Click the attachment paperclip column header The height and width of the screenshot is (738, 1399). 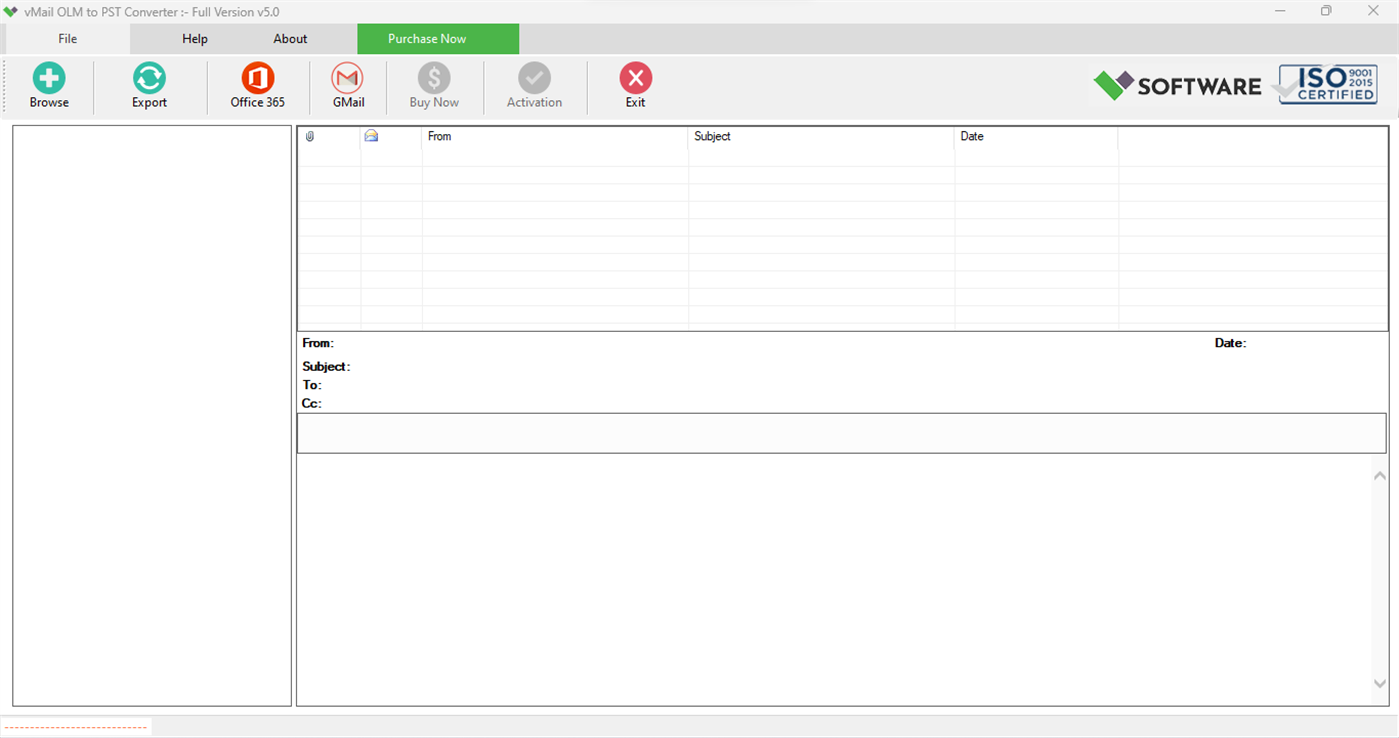[309, 136]
